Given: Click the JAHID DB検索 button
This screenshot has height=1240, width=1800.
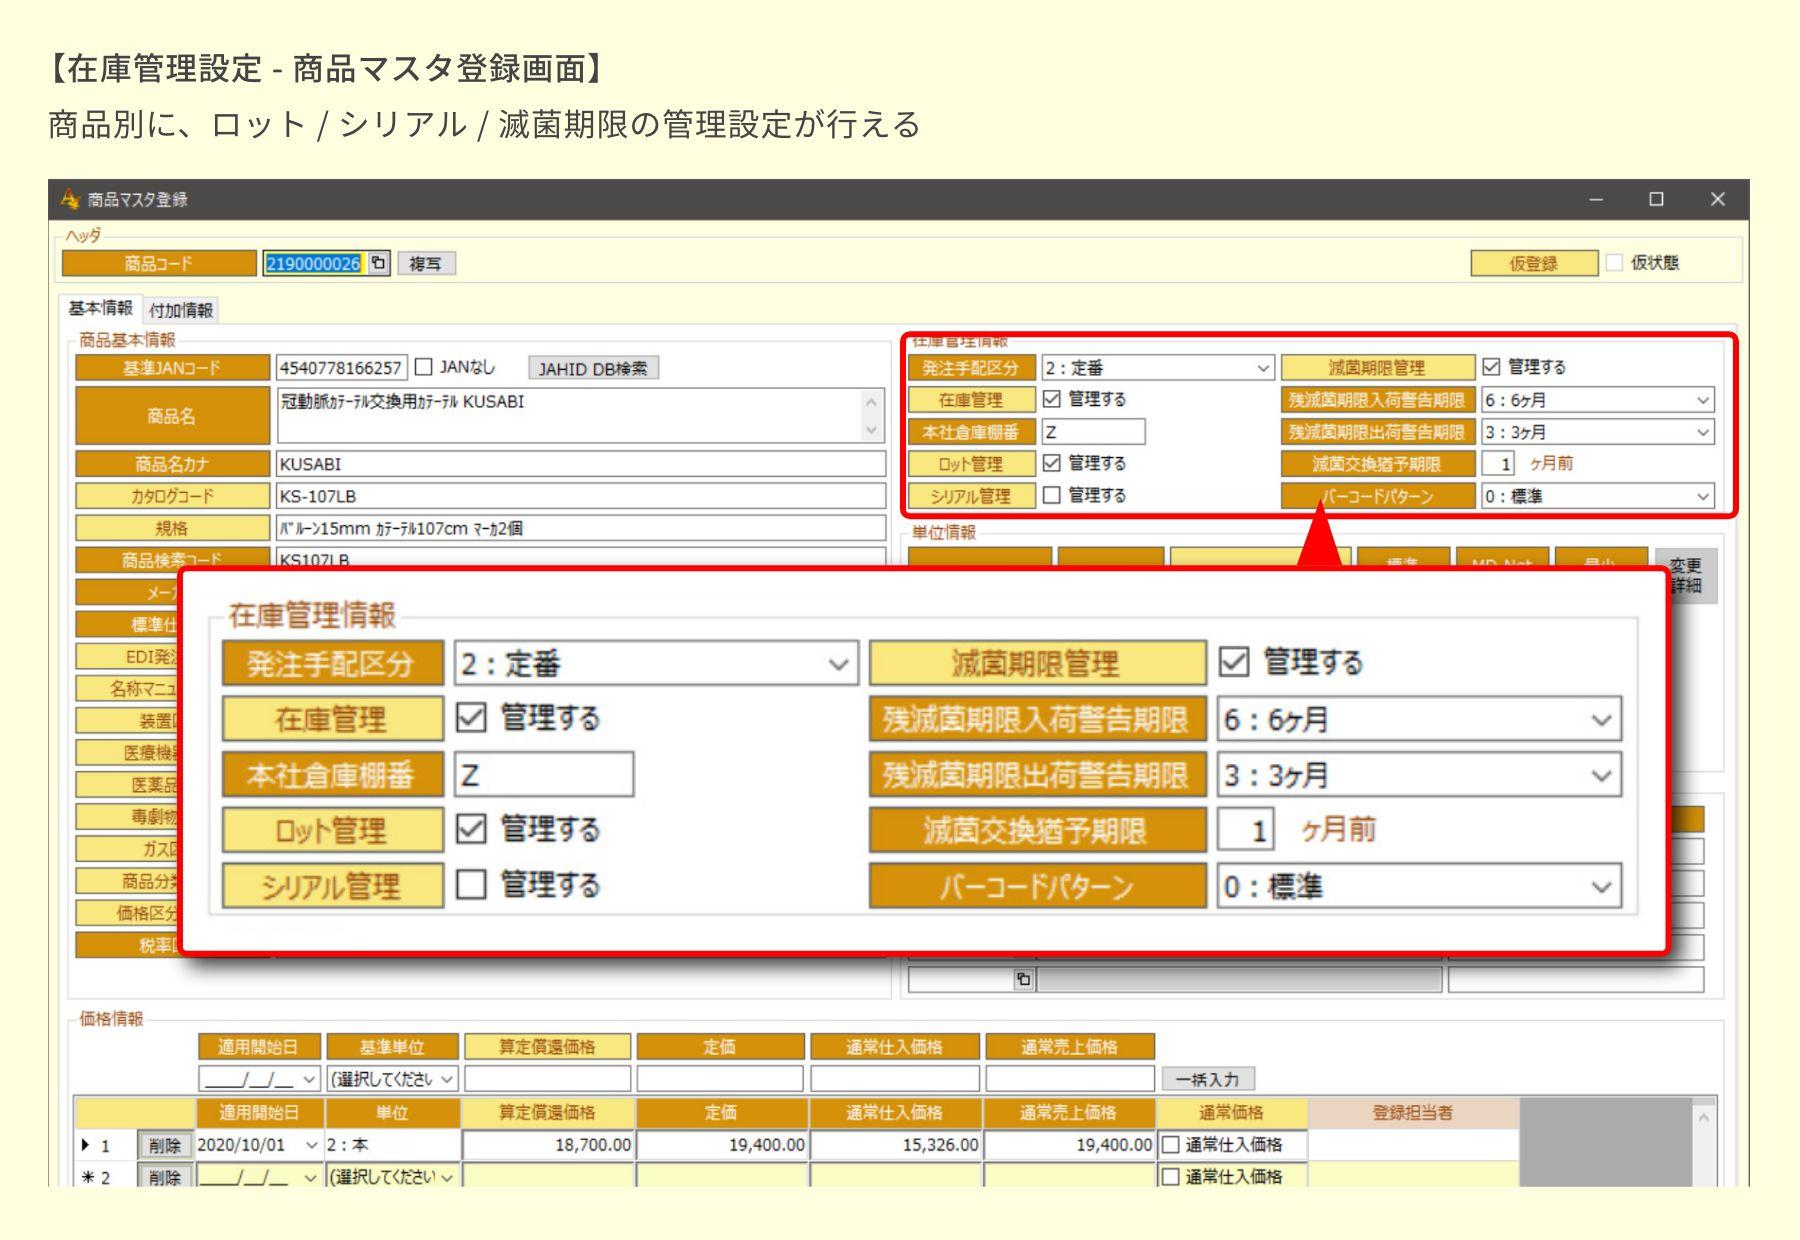Looking at the screenshot, I should tap(593, 369).
